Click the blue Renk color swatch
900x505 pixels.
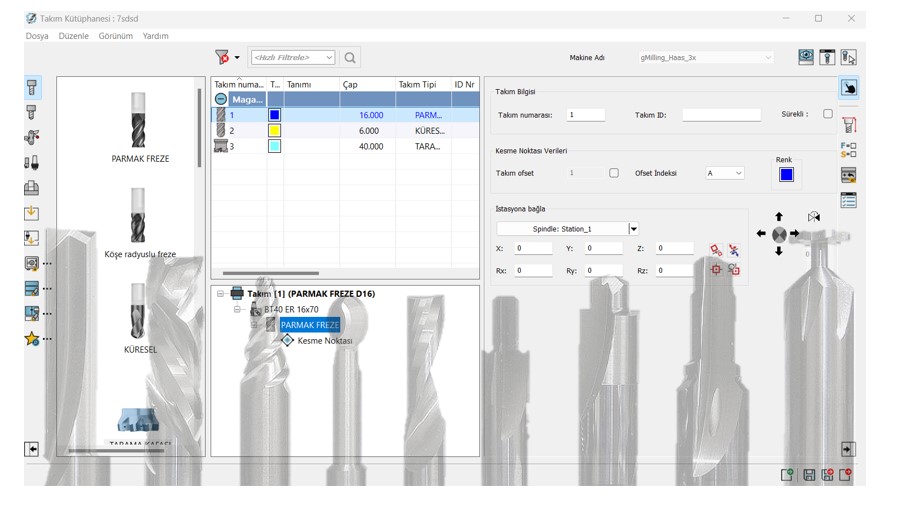click(x=786, y=174)
